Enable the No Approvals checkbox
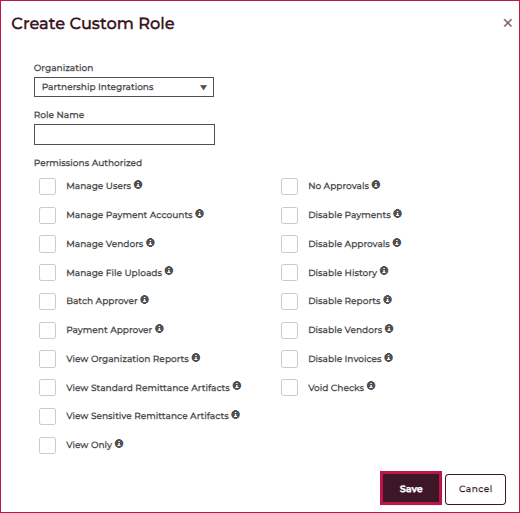 pyautogui.click(x=289, y=186)
